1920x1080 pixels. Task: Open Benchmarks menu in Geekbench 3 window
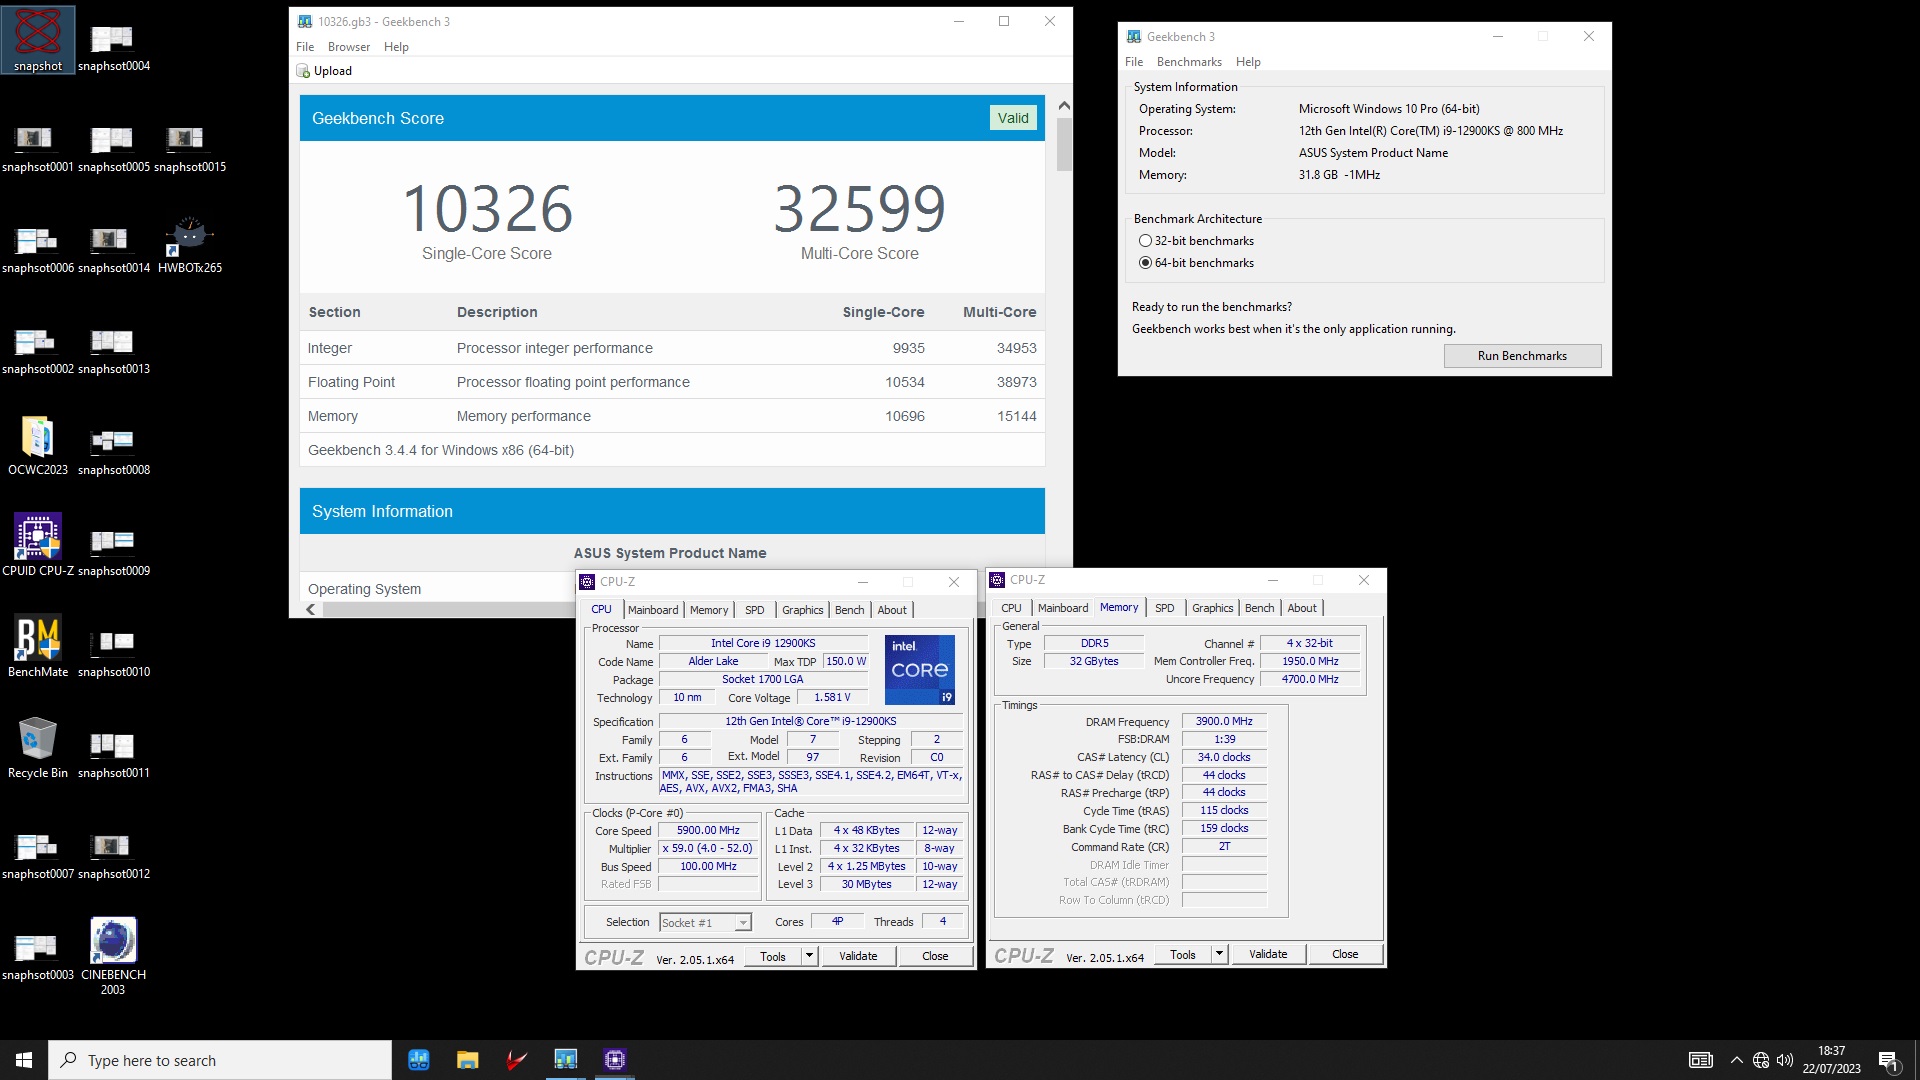coord(1189,62)
